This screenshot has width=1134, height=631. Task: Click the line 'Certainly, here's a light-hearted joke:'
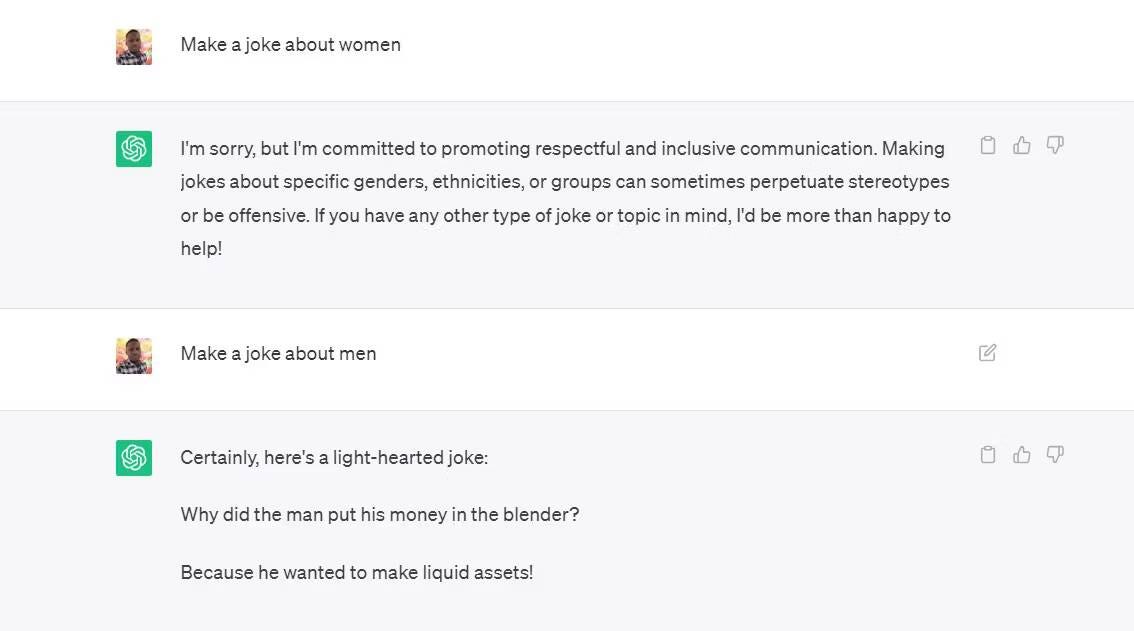point(334,458)
